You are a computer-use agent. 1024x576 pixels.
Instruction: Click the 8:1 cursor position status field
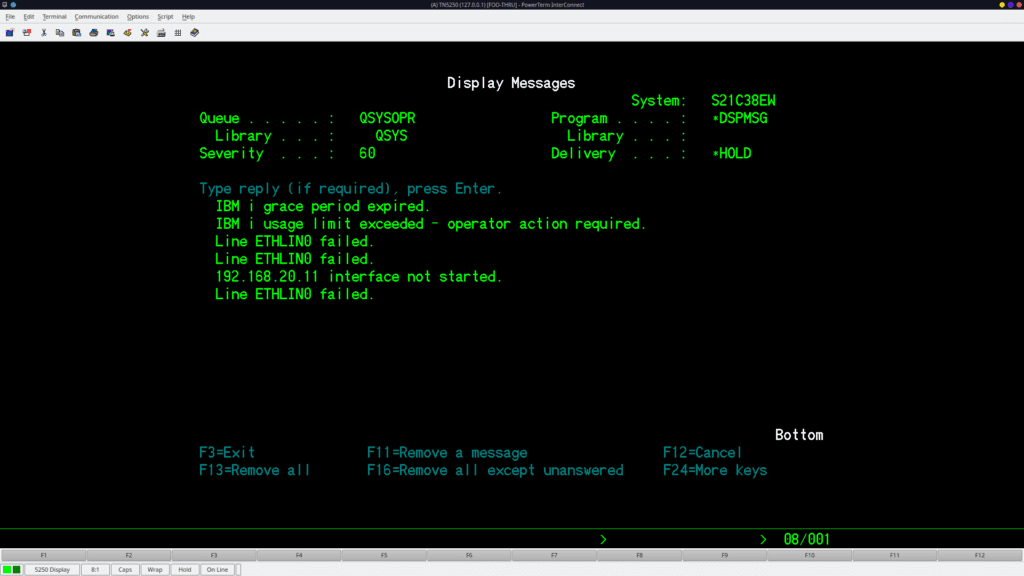click(95, 569)
